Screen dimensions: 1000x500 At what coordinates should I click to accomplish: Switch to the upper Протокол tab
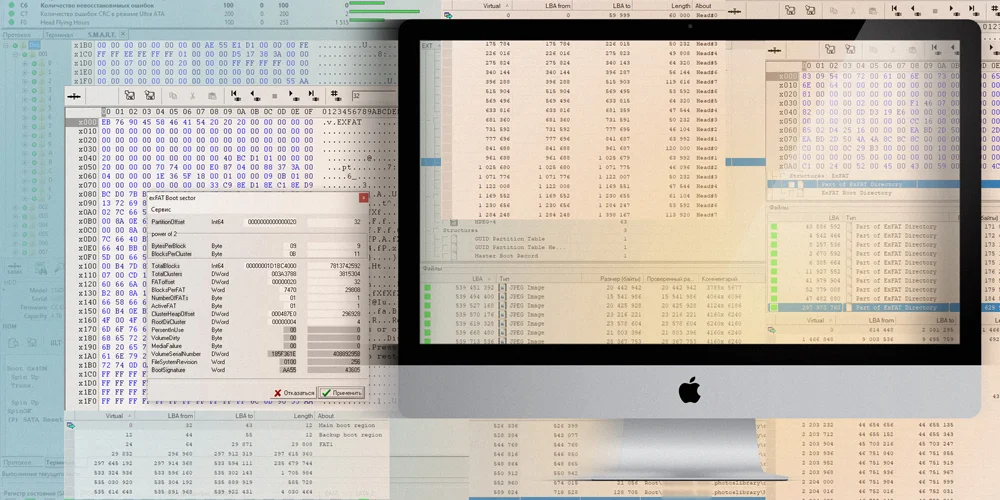[x=17, y=34]
